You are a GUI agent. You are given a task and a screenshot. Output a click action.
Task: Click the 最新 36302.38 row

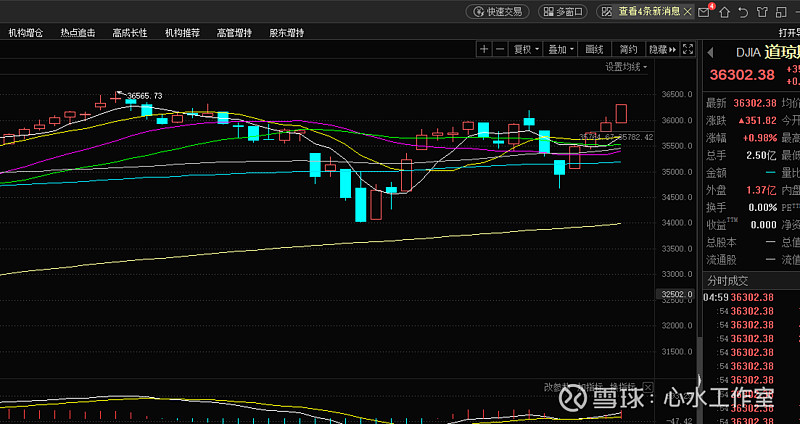click(x=740, y=103)
